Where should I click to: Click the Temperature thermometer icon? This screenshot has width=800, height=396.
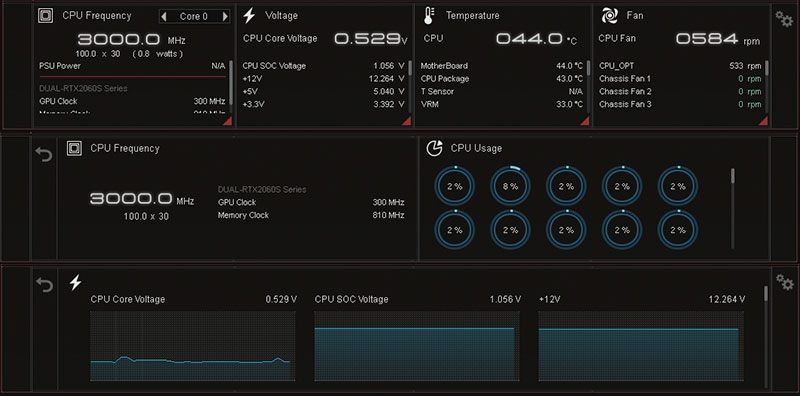tap(429, 16)
